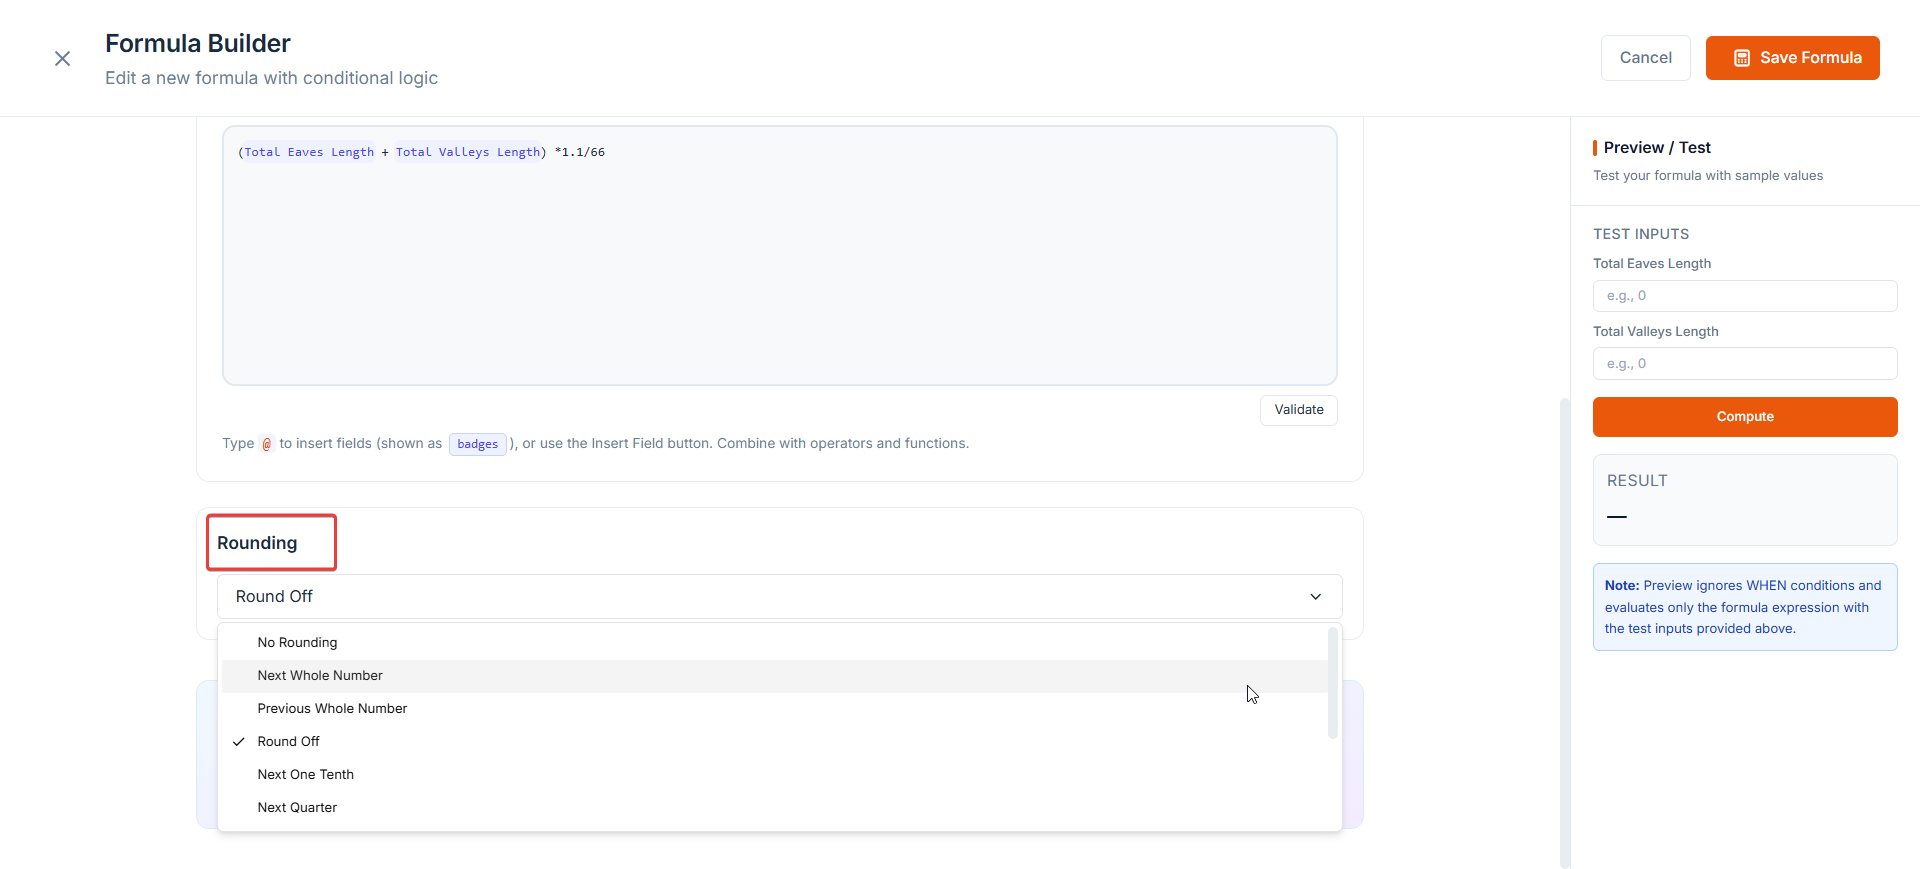Click the Formula Builder title

pos(198,43)
